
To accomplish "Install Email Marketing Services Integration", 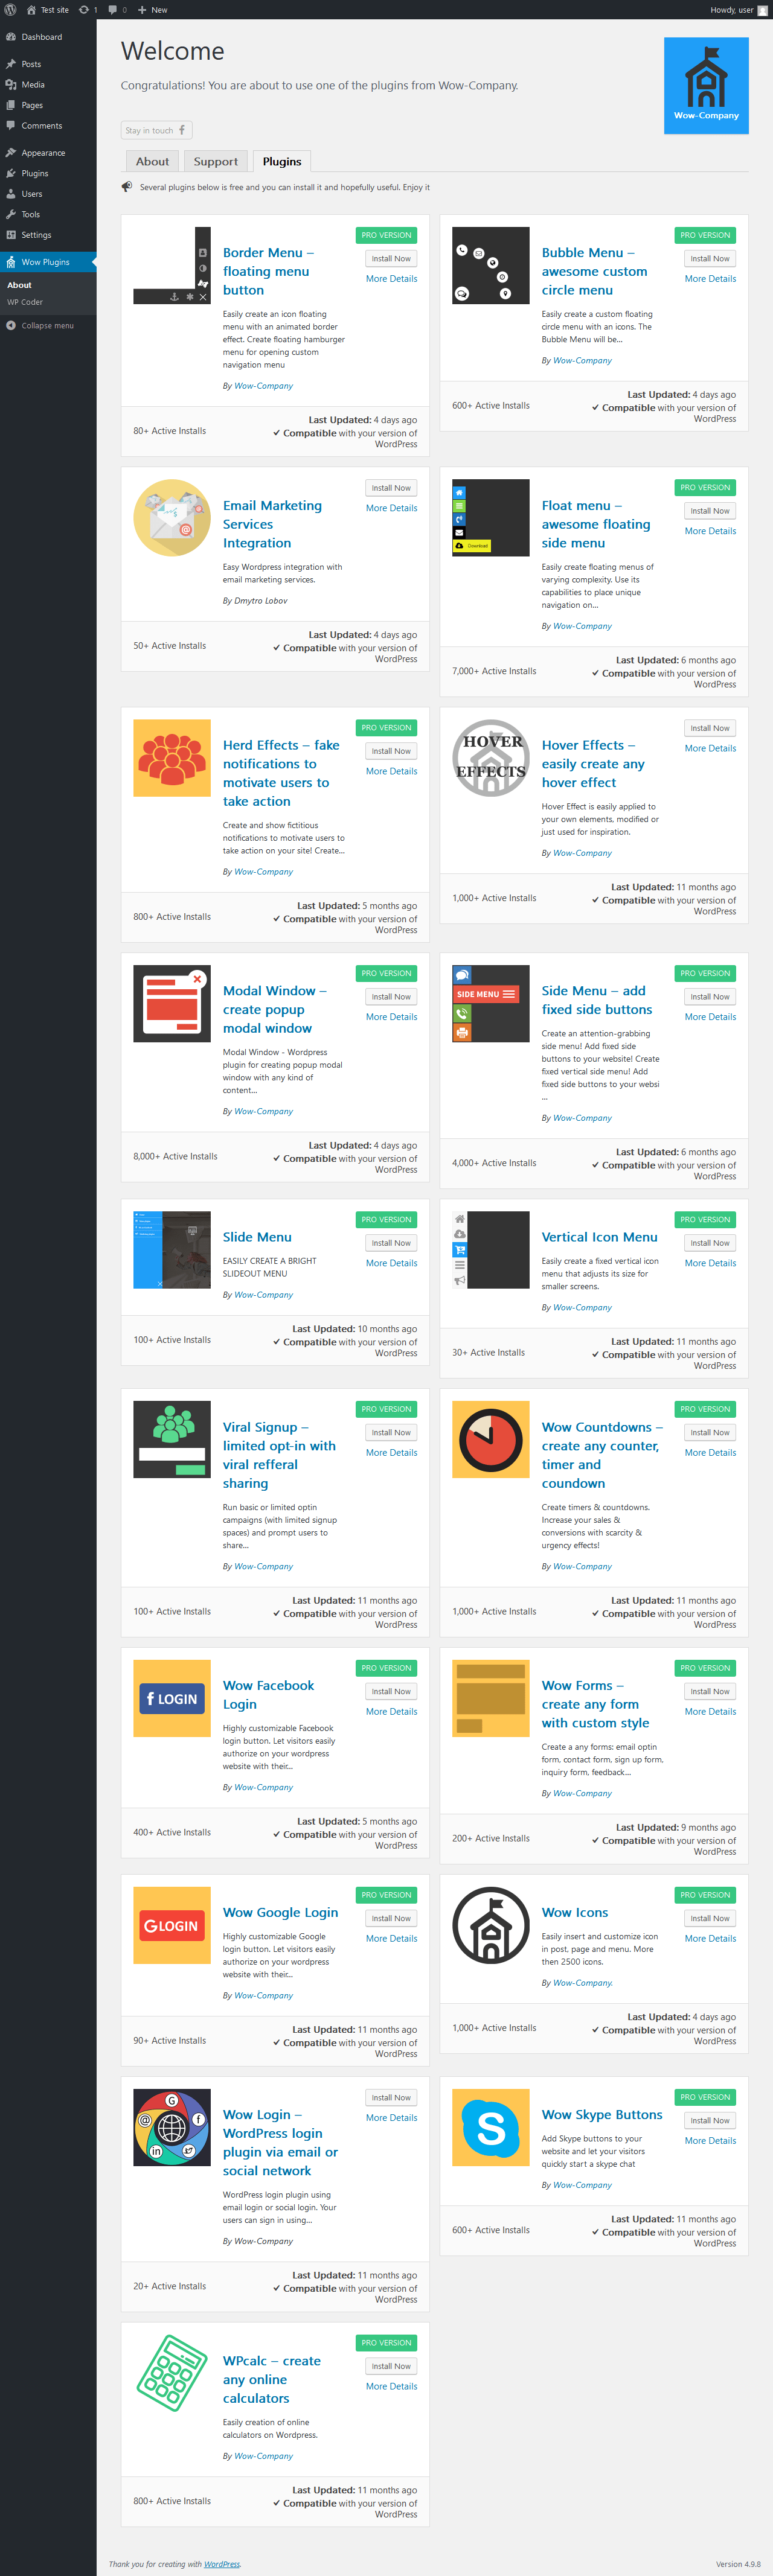I will 391,488.
